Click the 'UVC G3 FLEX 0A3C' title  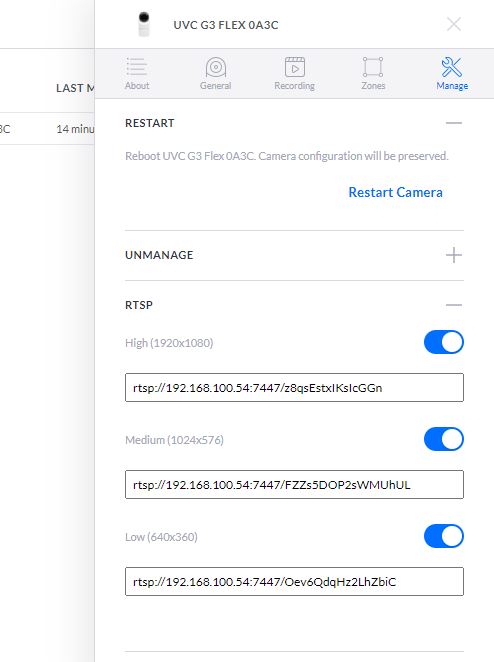[x=226, y=25]
